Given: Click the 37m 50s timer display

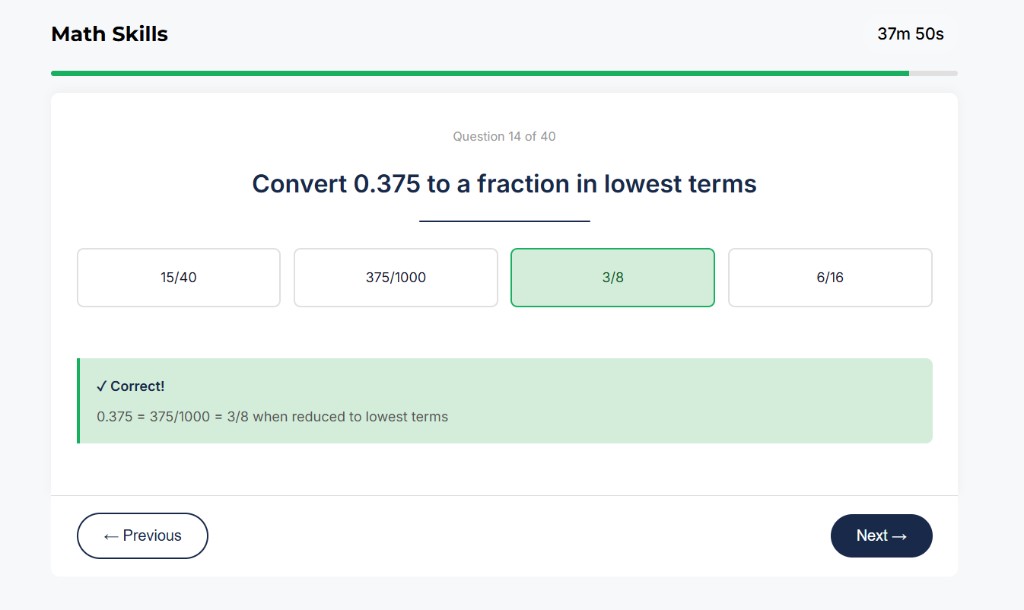Looking at the screenshot, I should pos(910,33).
